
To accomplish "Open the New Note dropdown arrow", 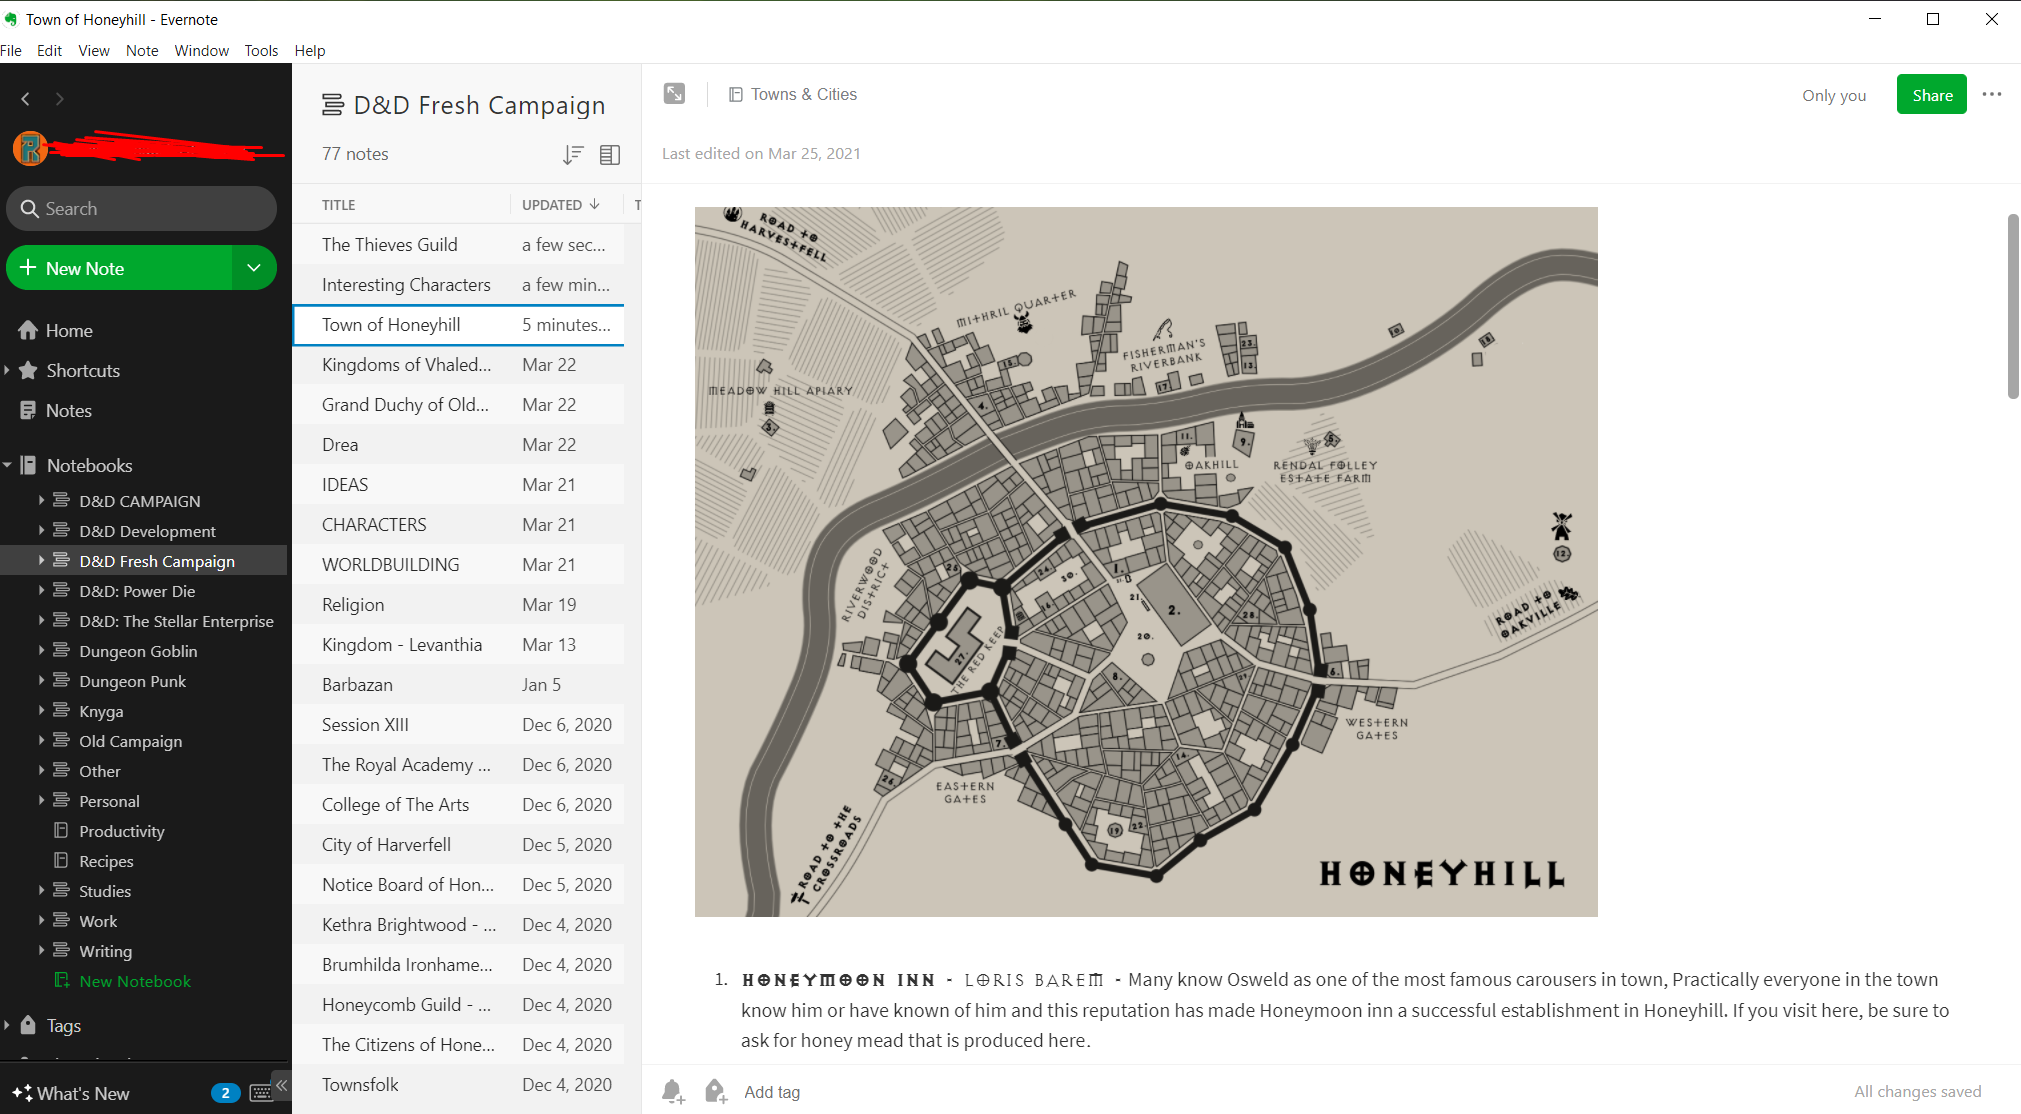I will (x=254, y=268).
